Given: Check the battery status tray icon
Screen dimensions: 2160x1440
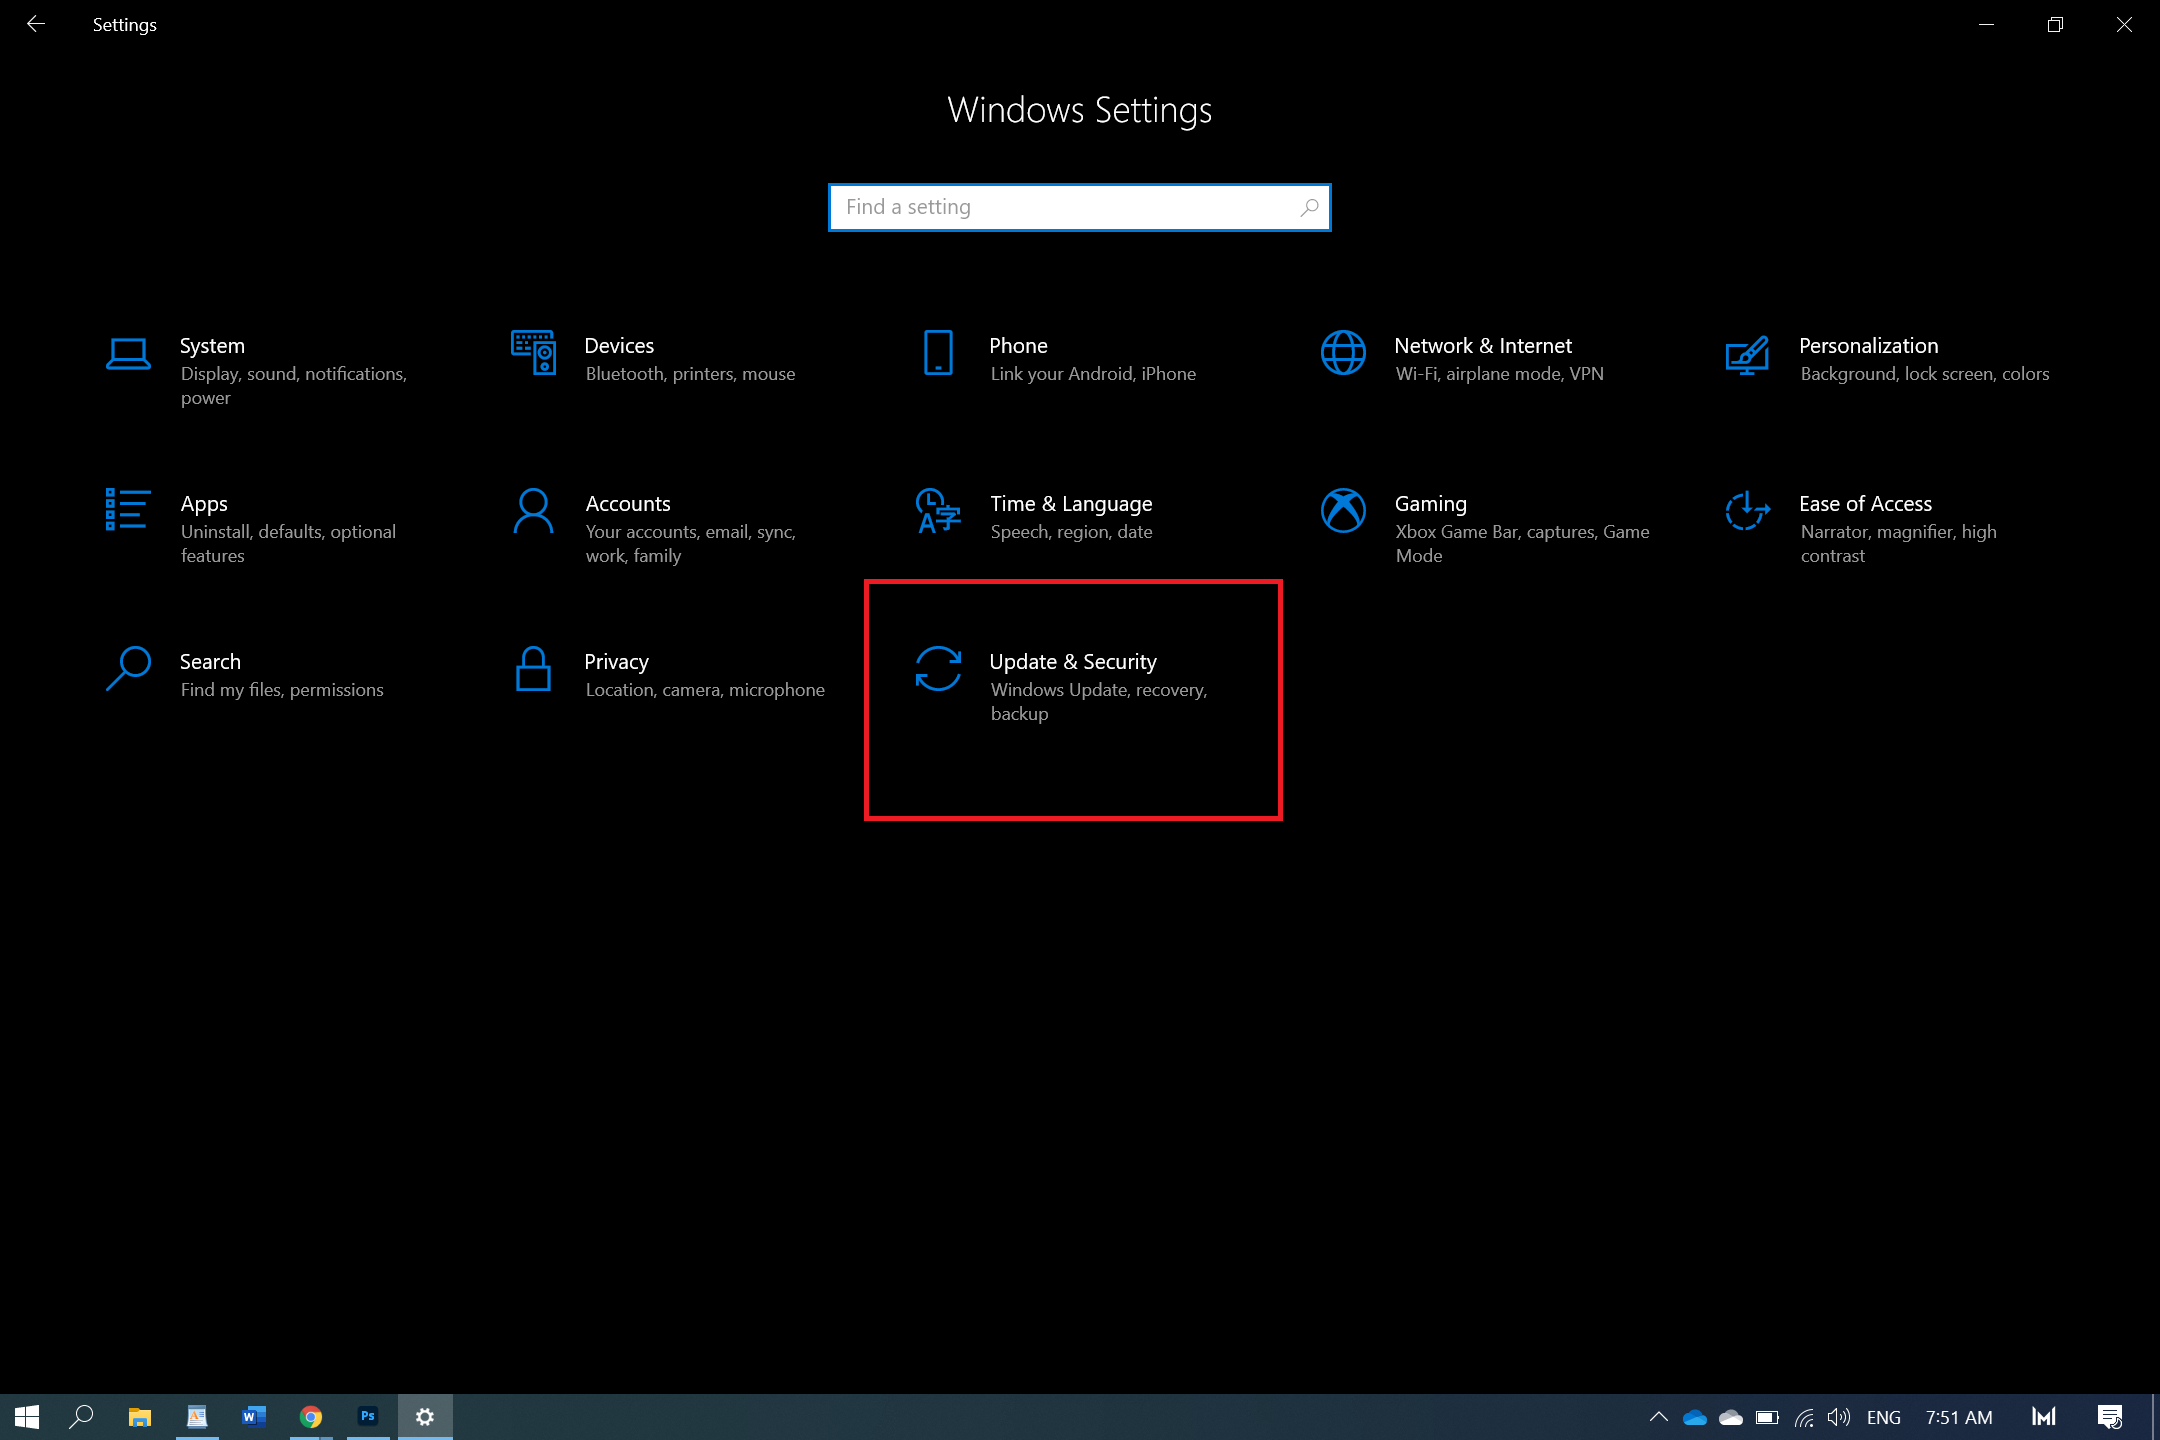Looking at the screenshot, I should click(1767, 1417).
